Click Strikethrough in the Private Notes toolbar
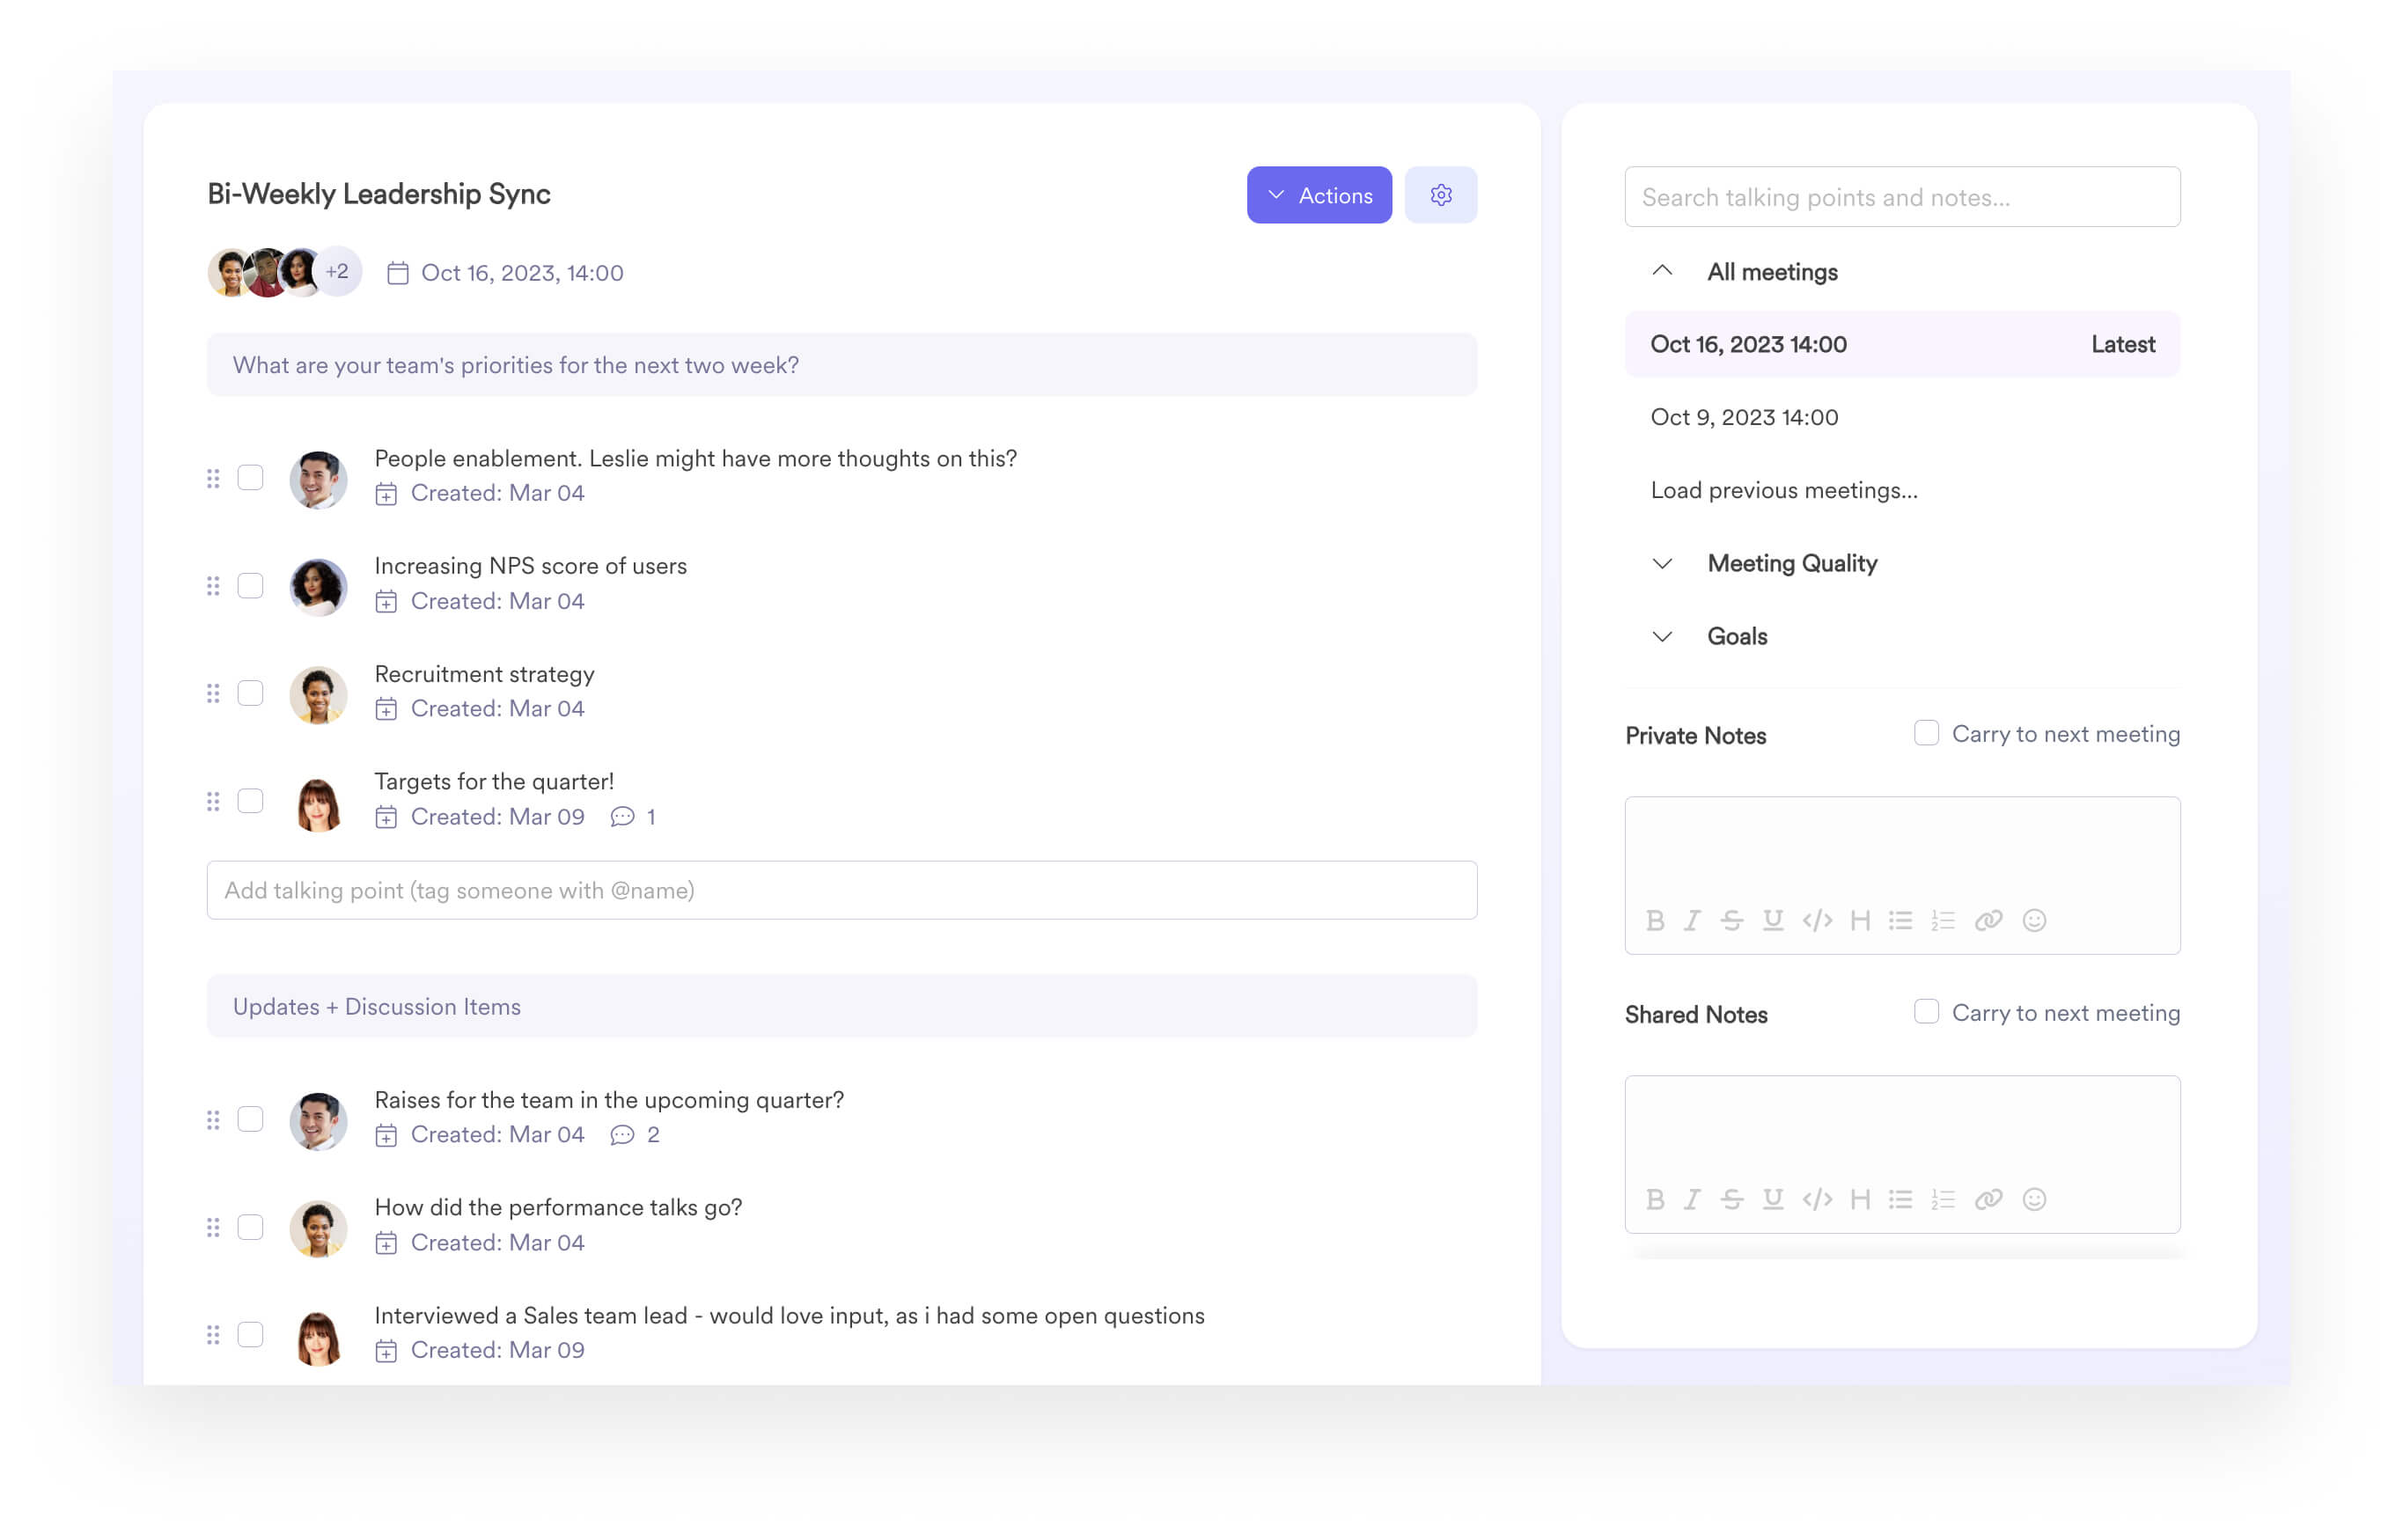 tap(1732, 920)
